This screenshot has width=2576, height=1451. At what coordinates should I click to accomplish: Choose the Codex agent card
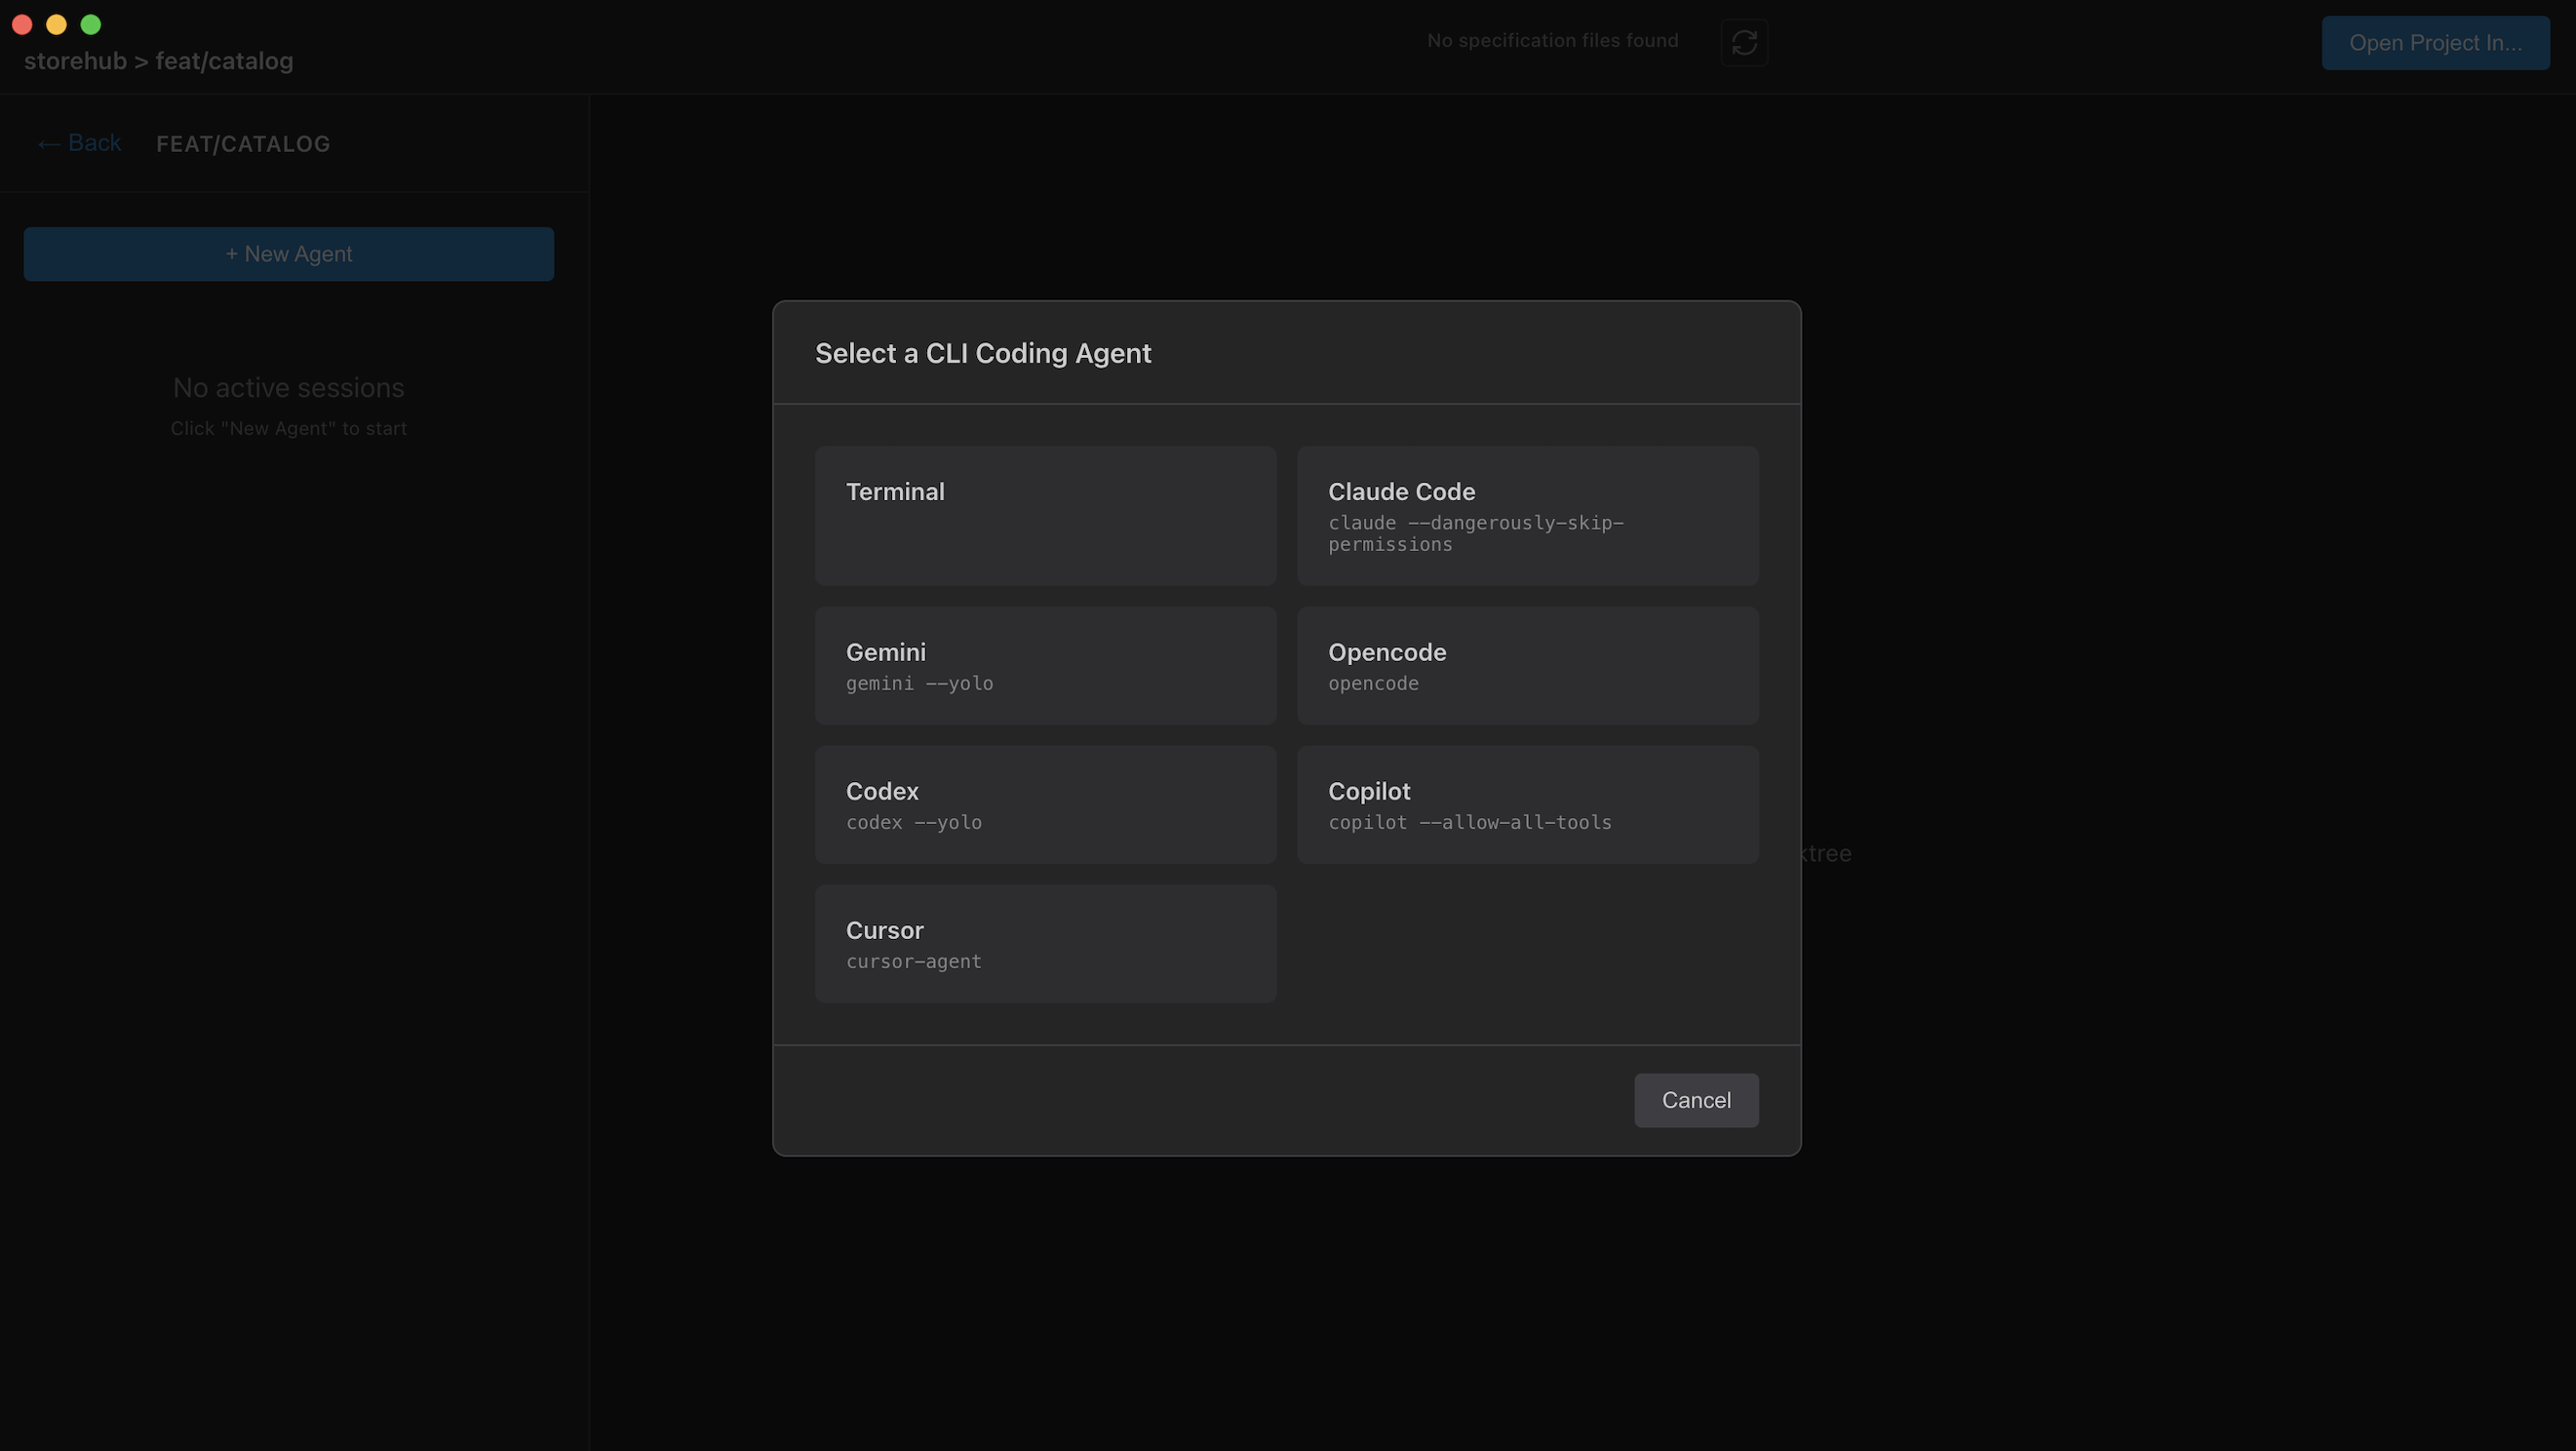1045,805
